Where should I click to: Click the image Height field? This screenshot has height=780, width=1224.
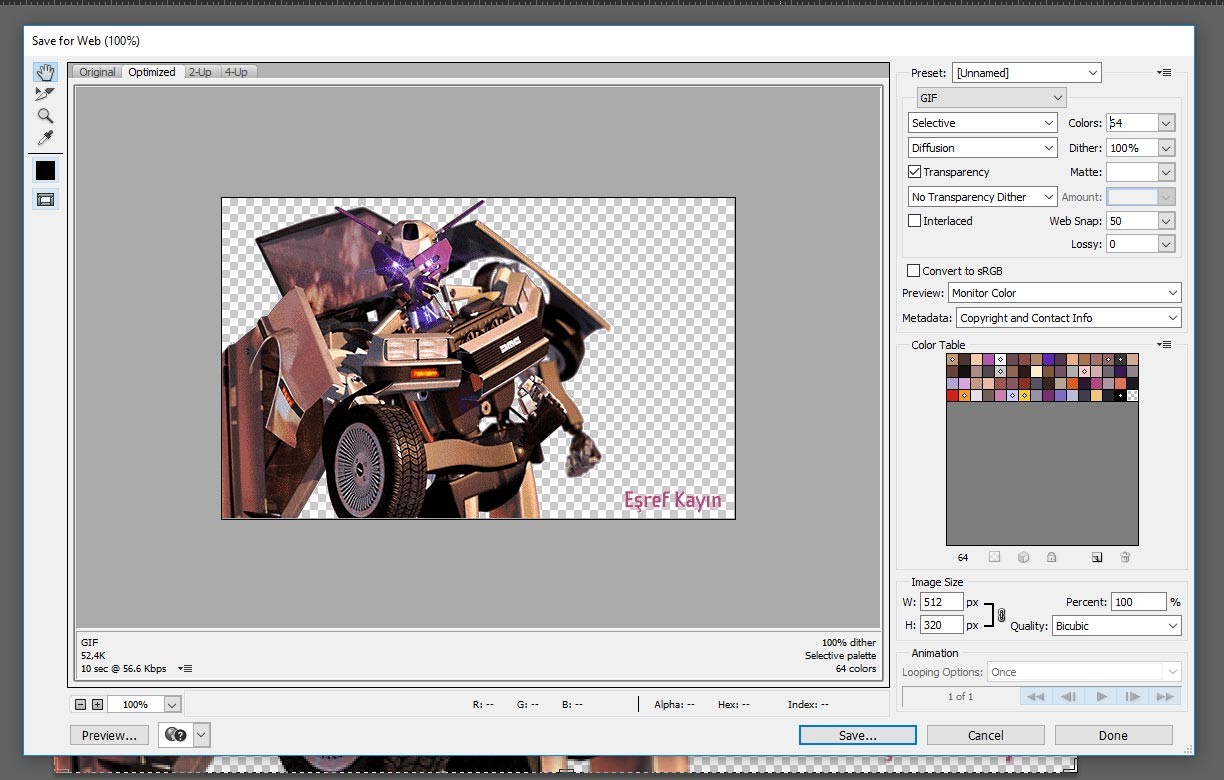pyautogui.click(x=941, y=625)
